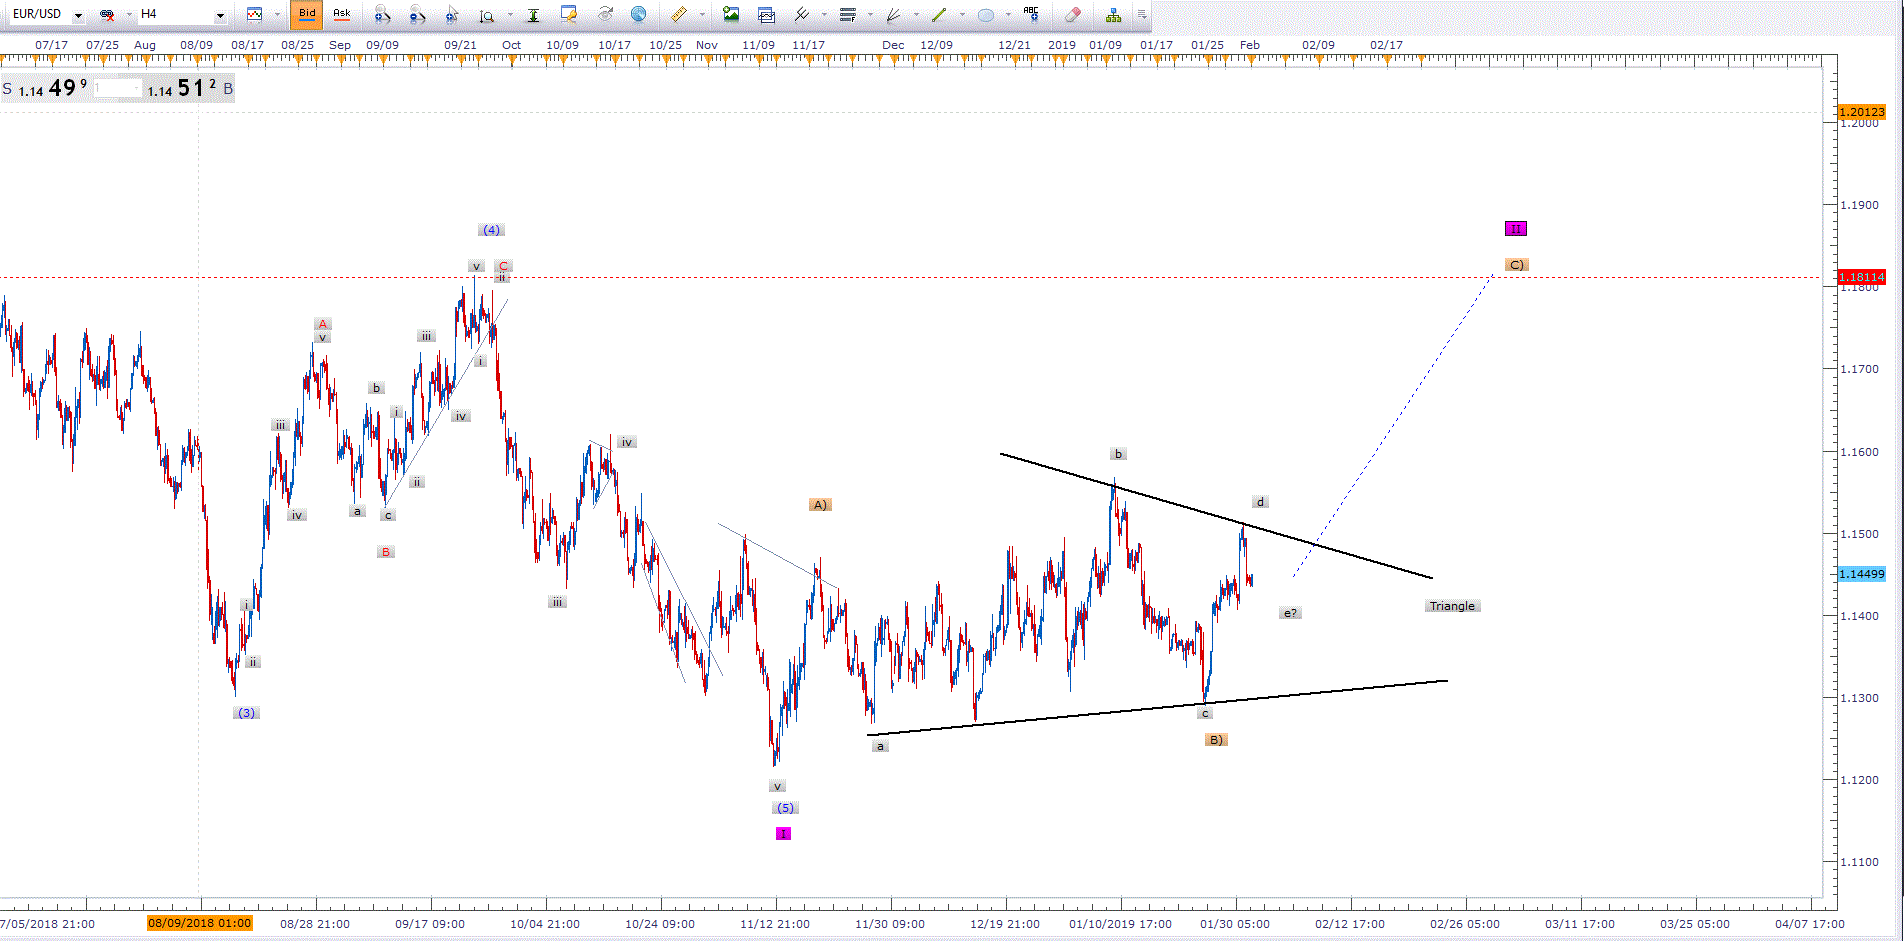Viewport: 1904px width, 941px height.
Task: Select the ellipse shape drawing tool
Action: pyautogui.click(x=986, y=15)
